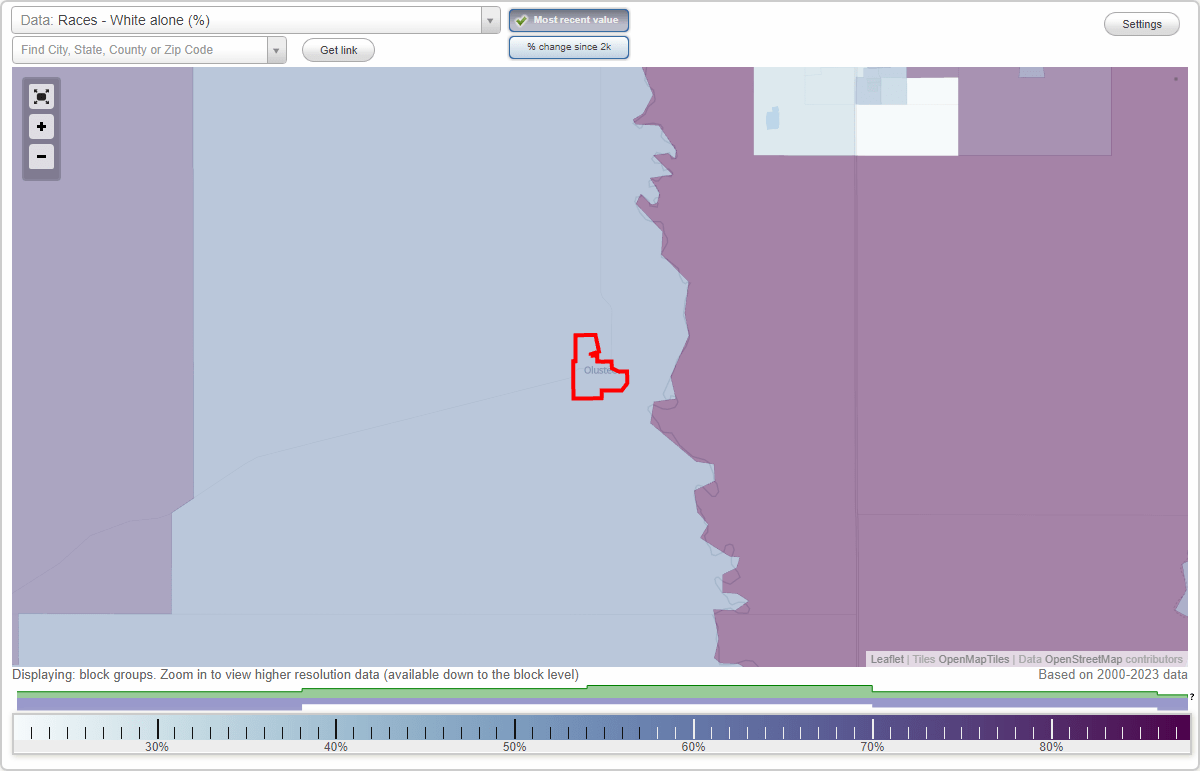Image resolution: width=1200 pixels, height=771 pixels.
Task: Expand the city/state/county search dropdown
Action: click(277, 49)
